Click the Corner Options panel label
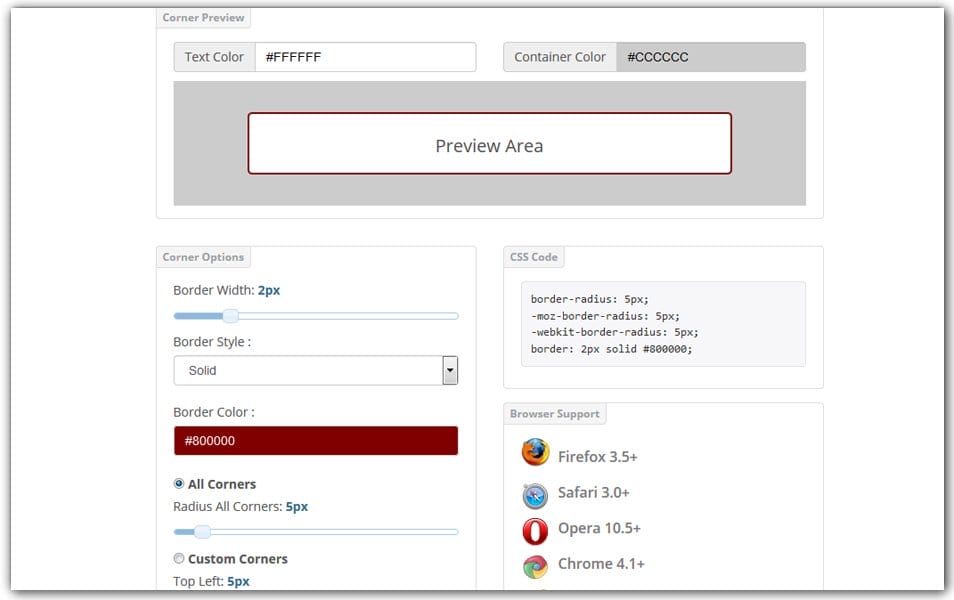The image size is (954, 600). [x=203, y=257]
